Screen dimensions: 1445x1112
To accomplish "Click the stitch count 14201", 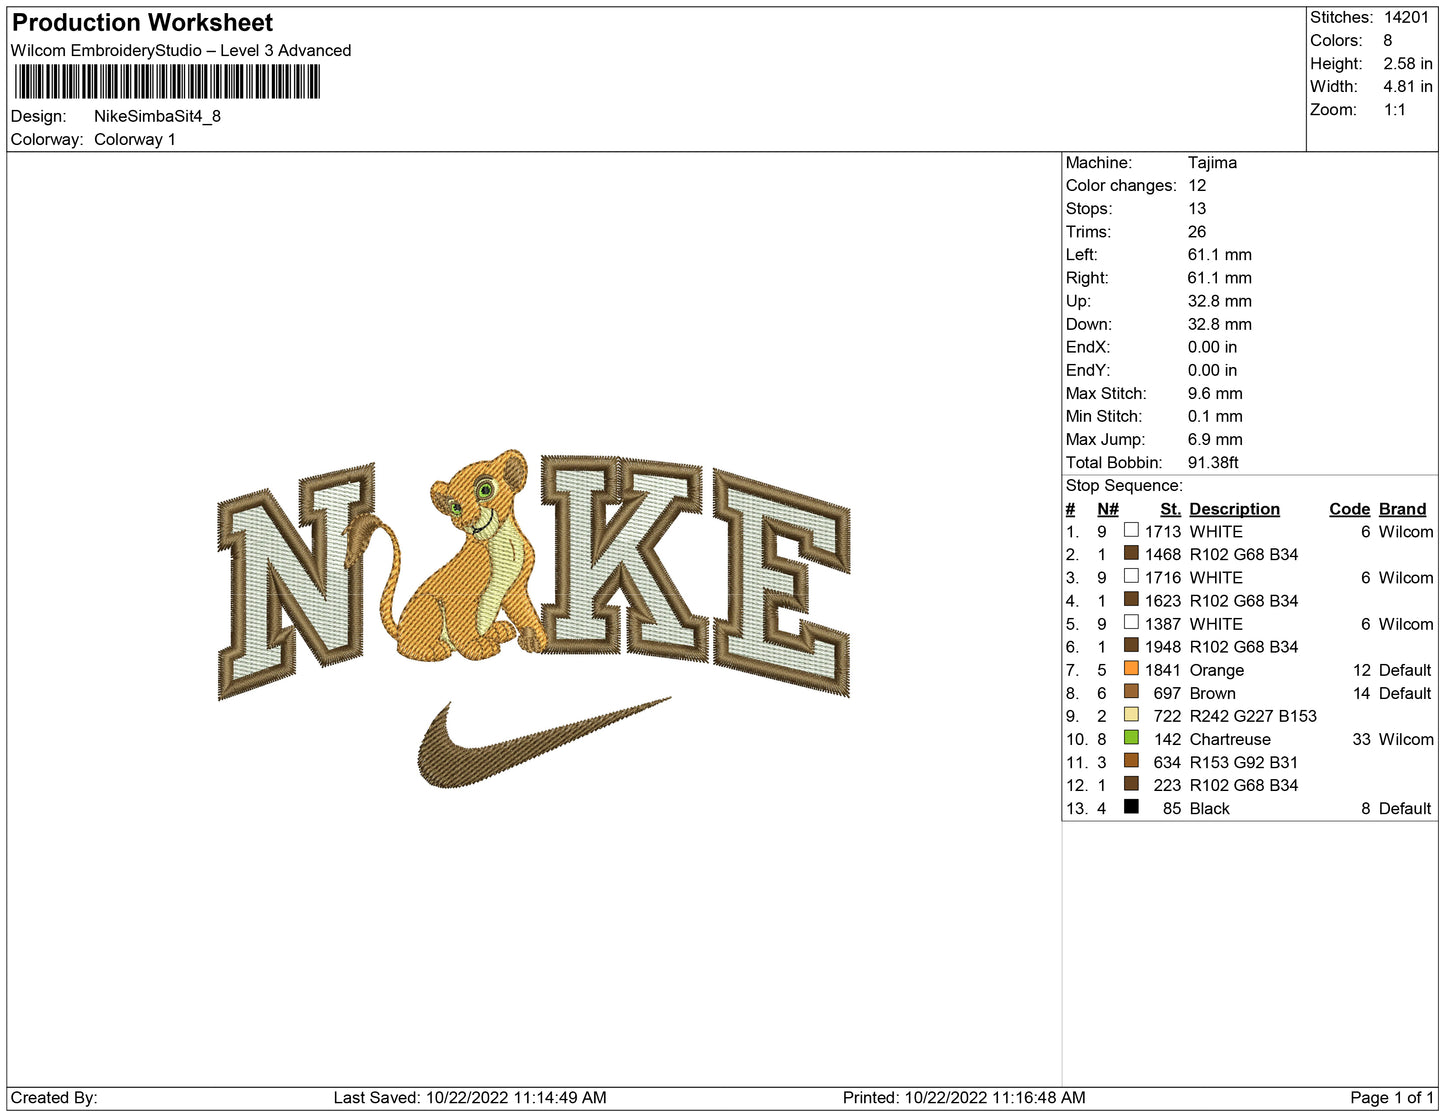I will (1406, 17).
